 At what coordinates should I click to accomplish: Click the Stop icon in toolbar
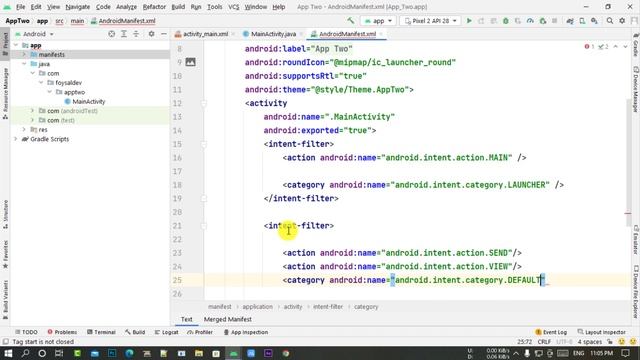click(x=554, y=20)
